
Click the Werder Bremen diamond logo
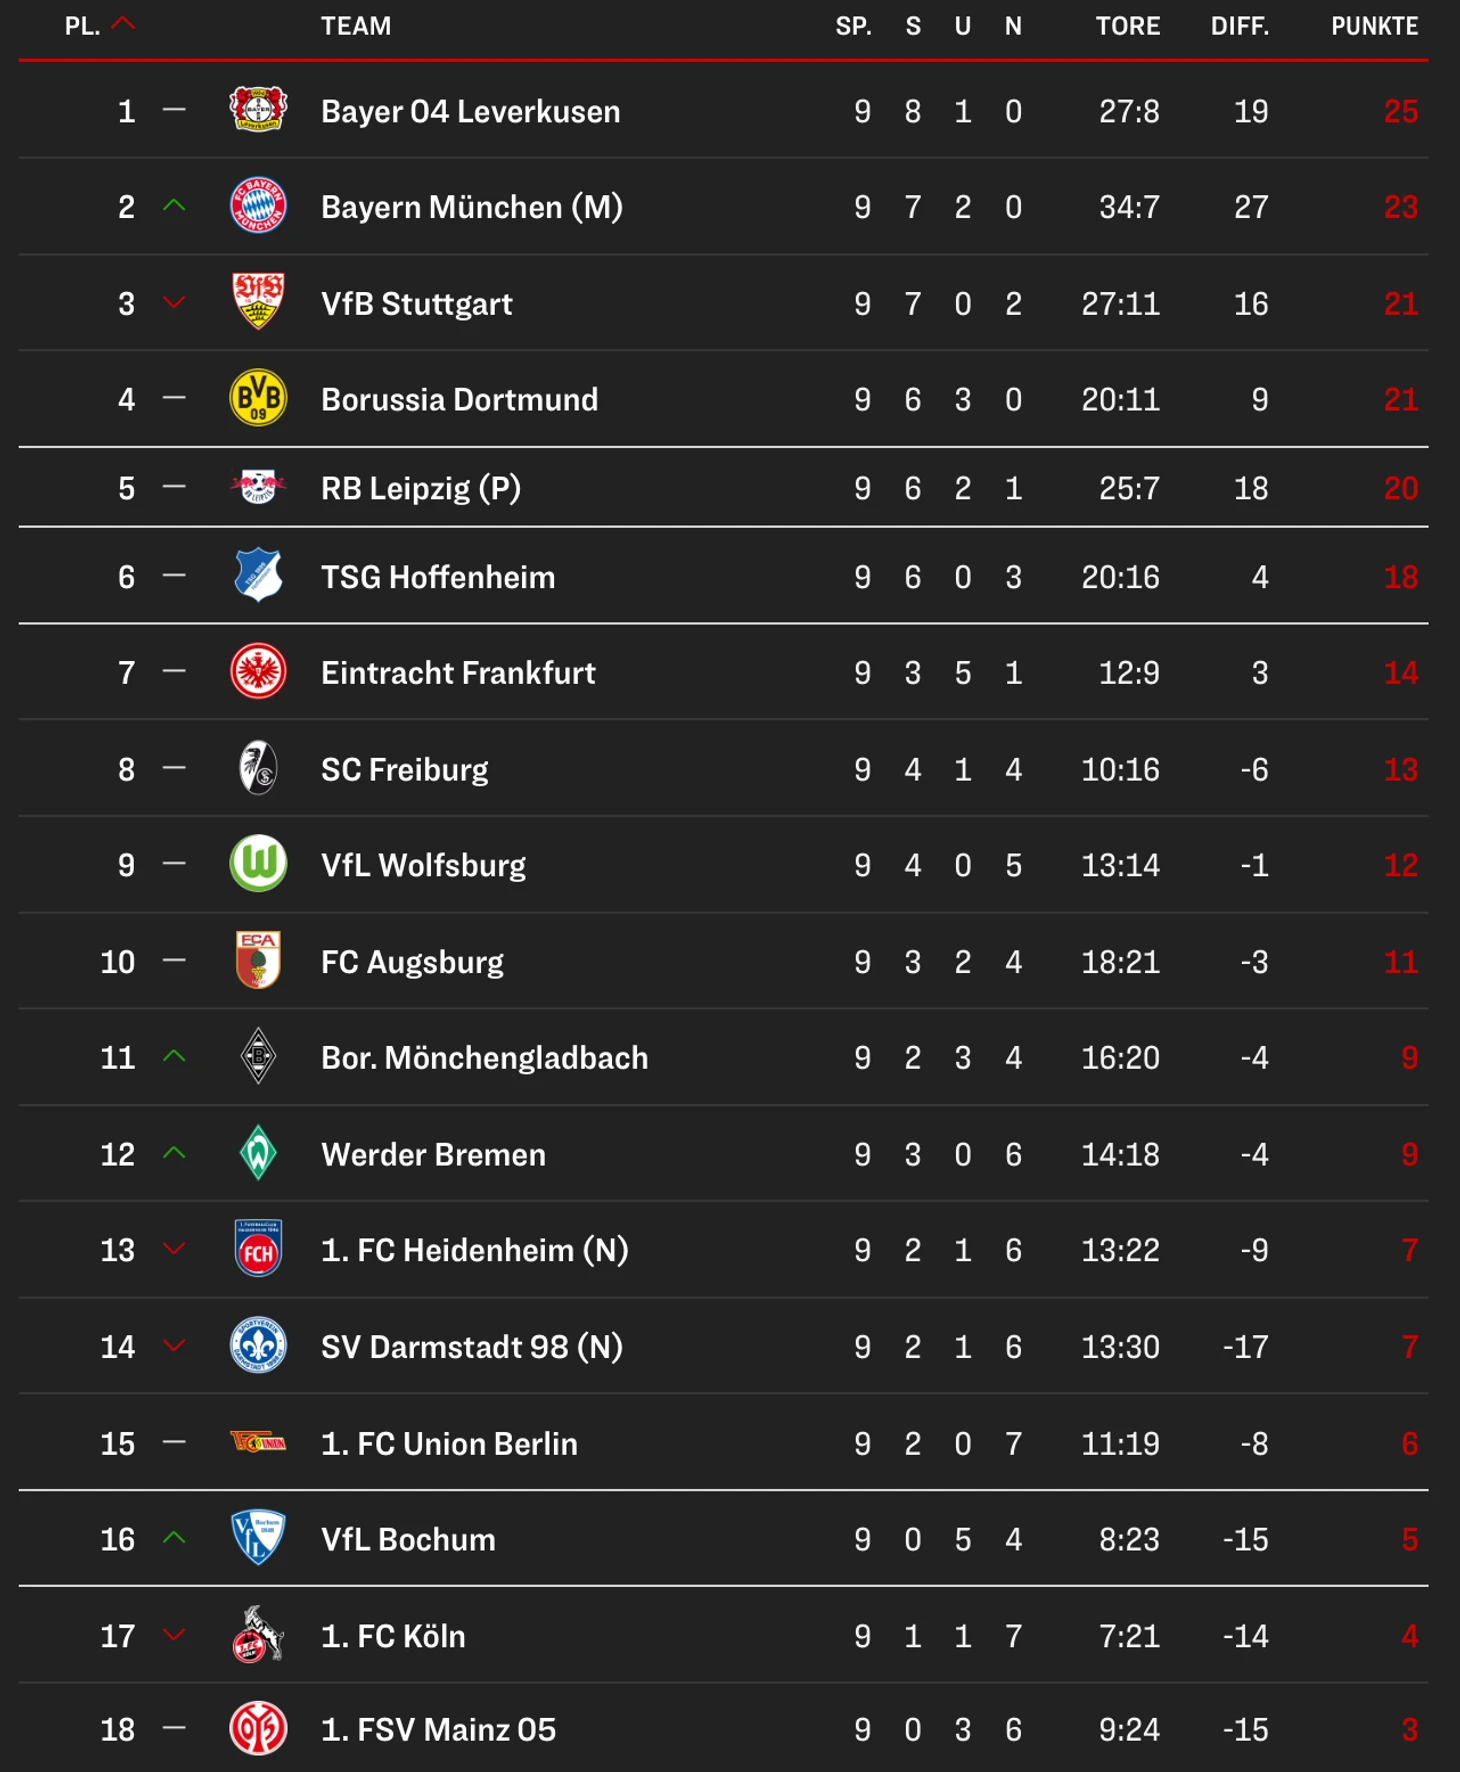(258, 1153)
